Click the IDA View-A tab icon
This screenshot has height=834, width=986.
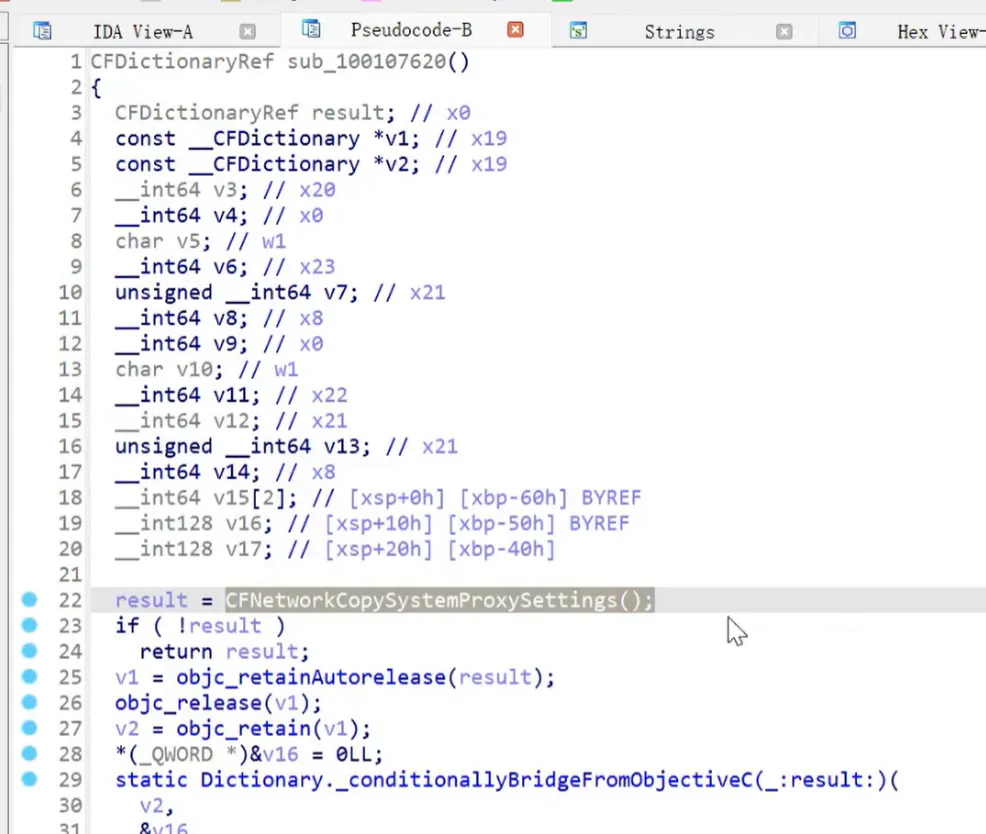click(x=42, y=31)
